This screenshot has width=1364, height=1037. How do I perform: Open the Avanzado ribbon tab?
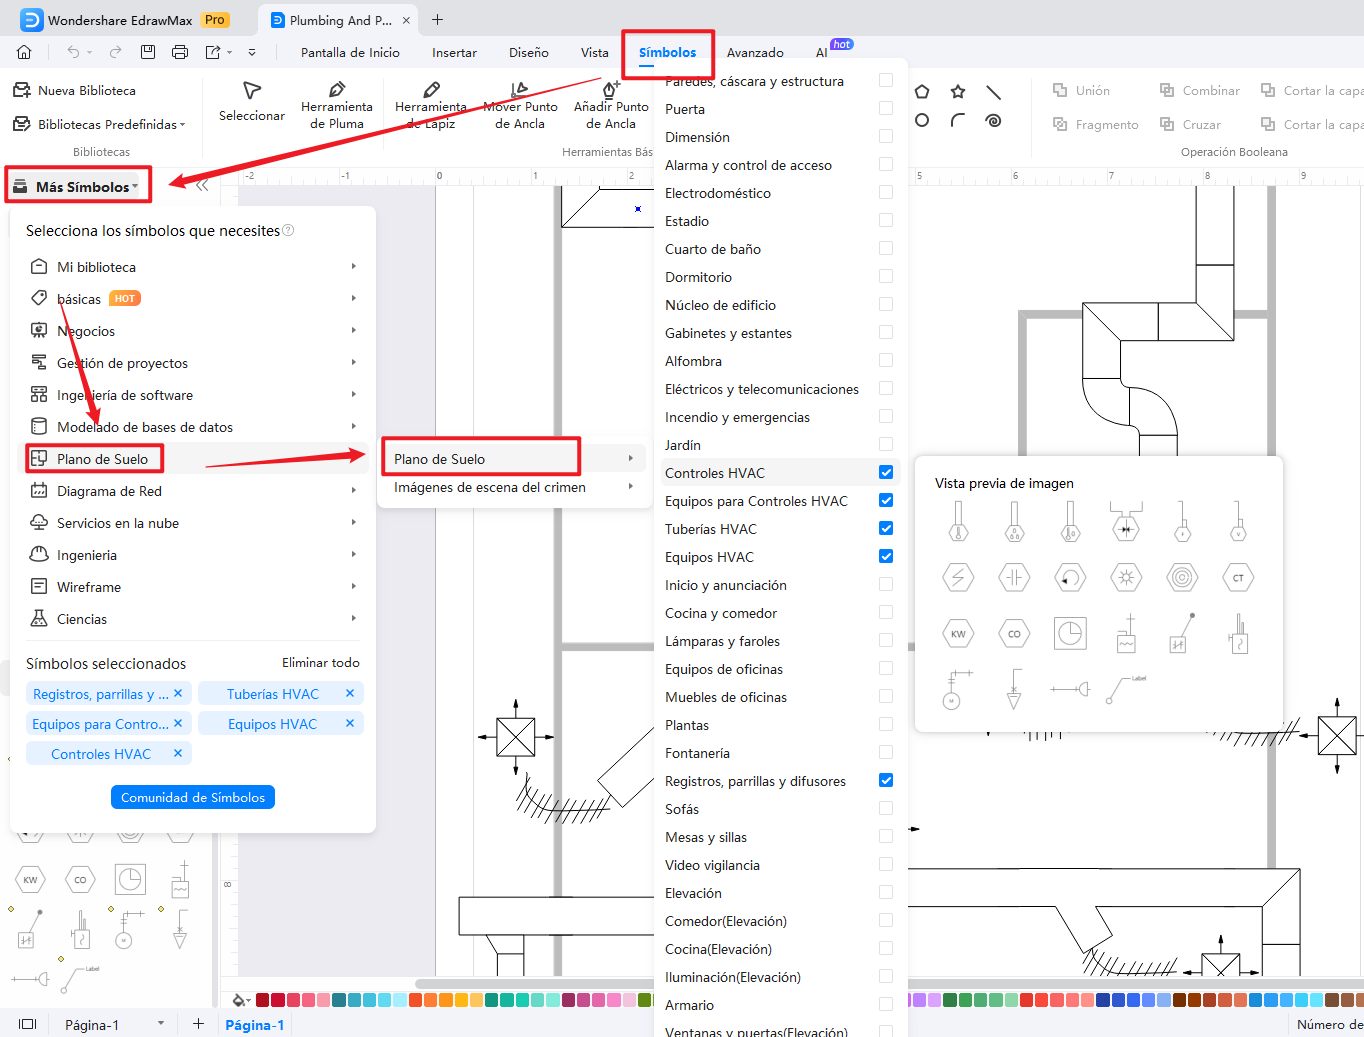(755, 52)
